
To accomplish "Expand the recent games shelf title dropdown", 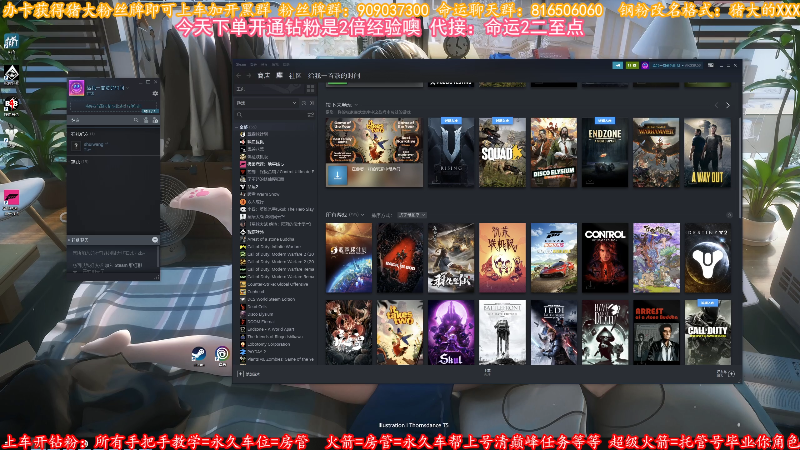I will pyautogui.click(x=342, y=105).
